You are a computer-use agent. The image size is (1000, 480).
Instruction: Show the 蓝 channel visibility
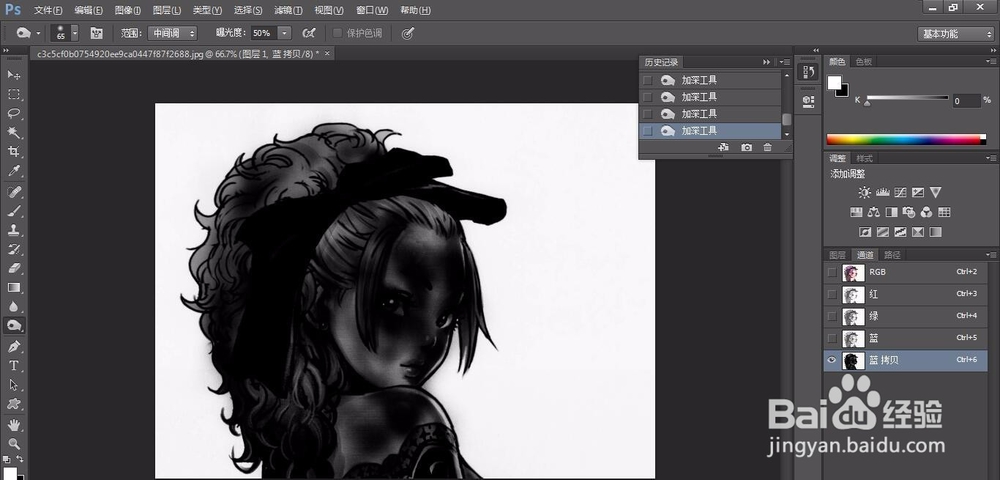[832, 338]
